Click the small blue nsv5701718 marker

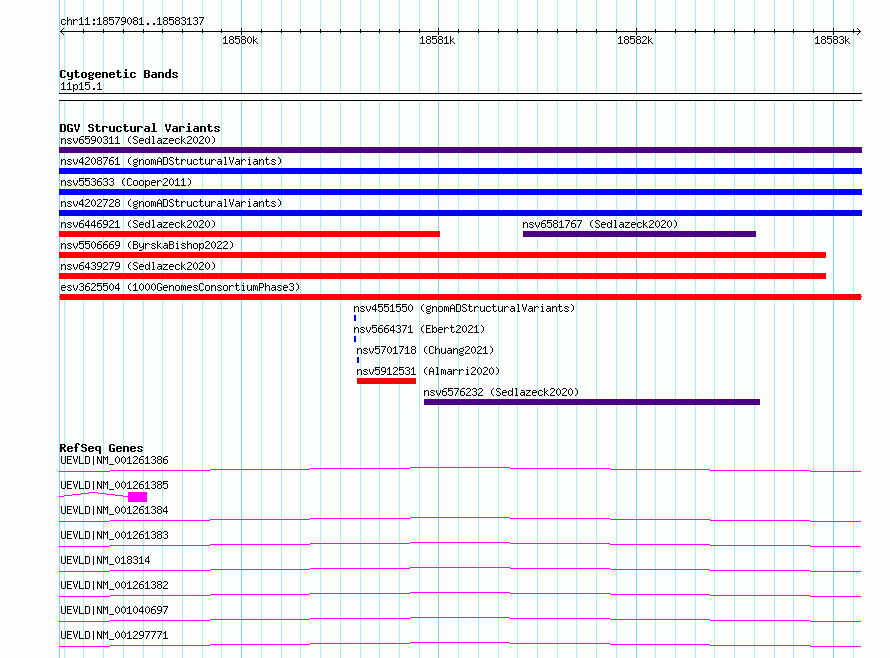point(358,360)
